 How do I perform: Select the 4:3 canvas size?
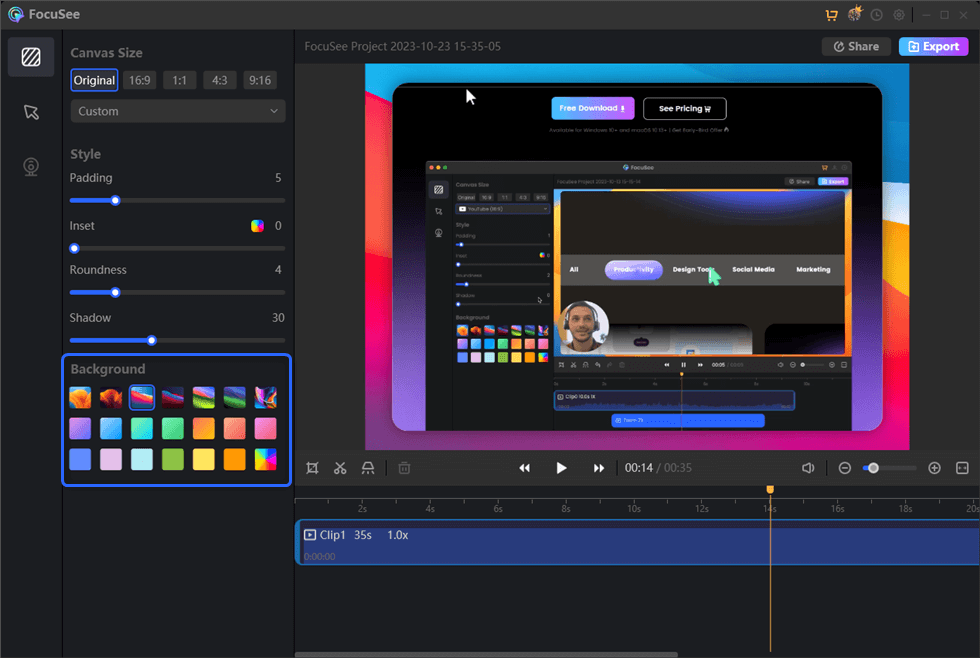[219, 80]
